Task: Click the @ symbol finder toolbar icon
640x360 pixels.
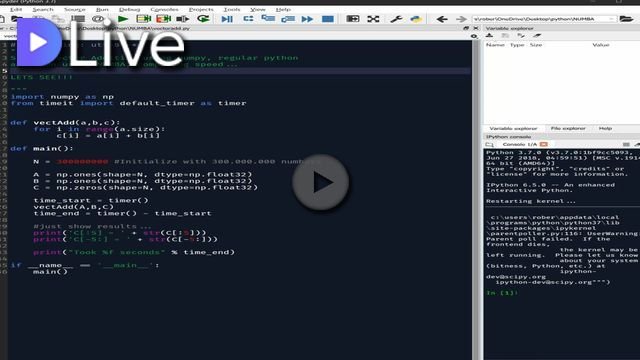Action: [98, 19]
